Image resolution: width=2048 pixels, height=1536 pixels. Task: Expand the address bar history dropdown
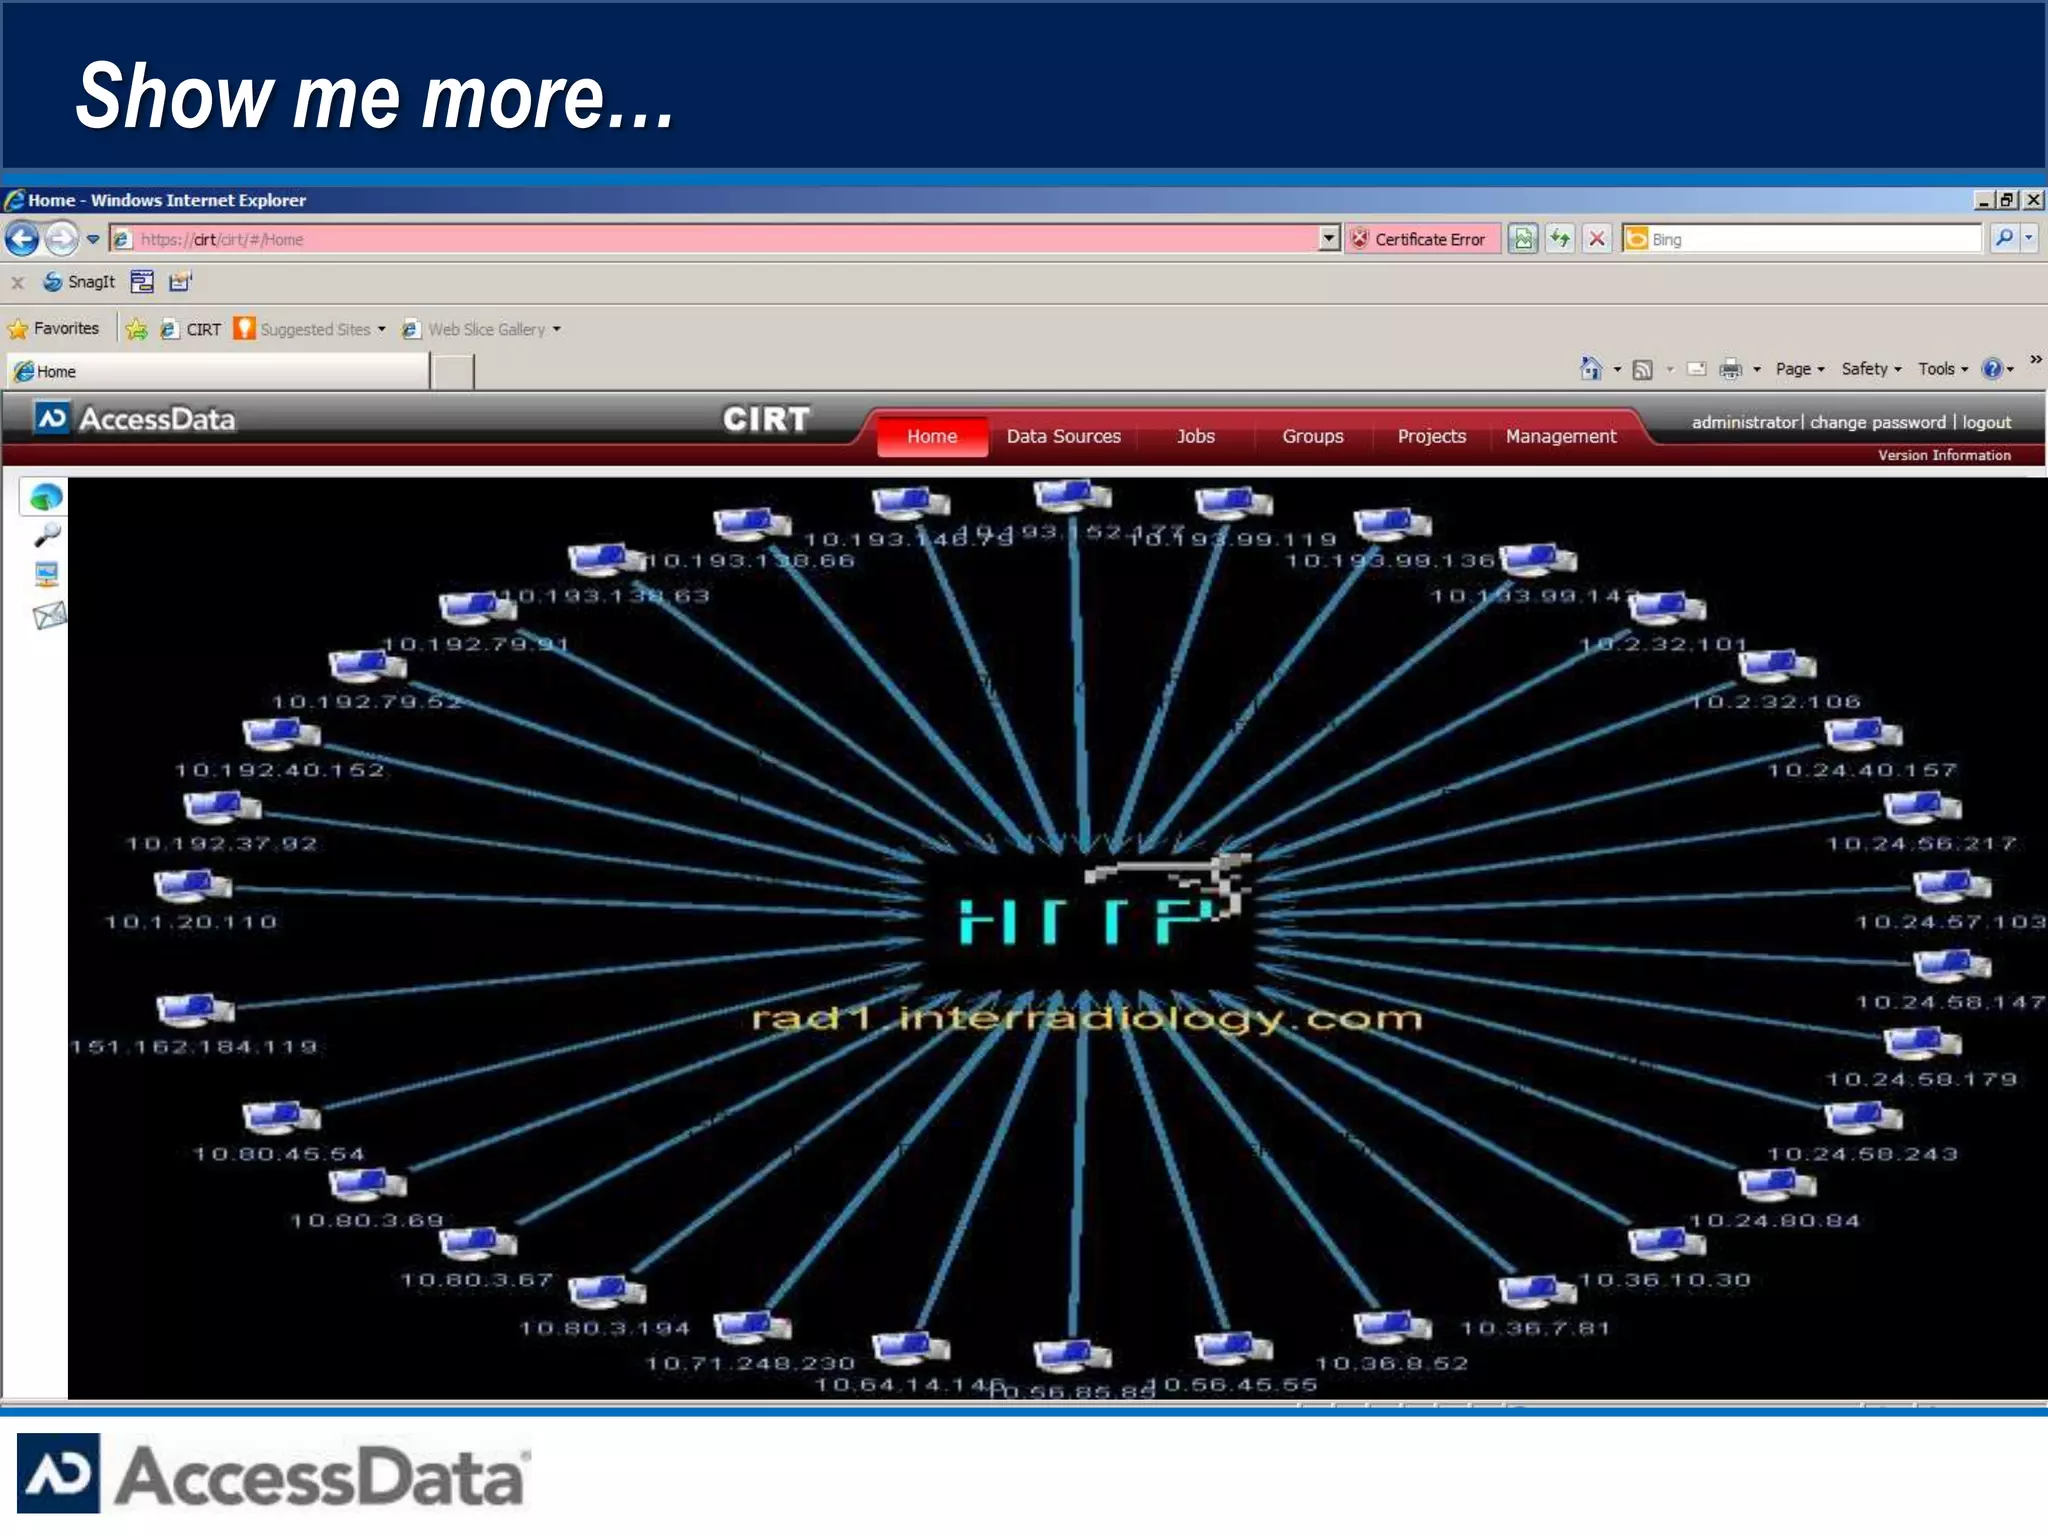point(1328,239)
